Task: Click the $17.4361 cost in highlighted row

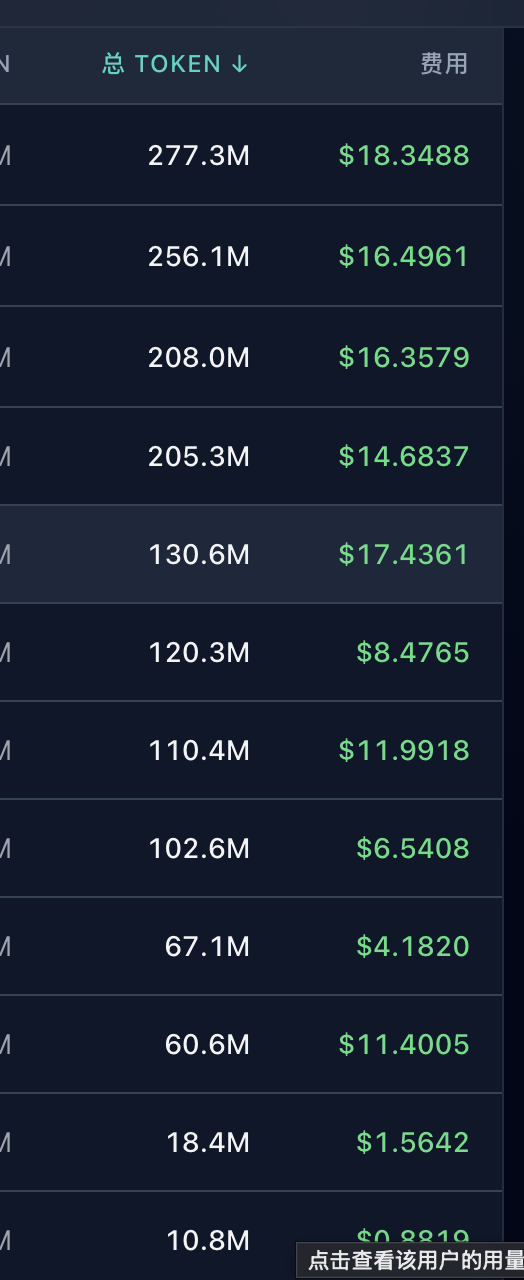Action: 404,554
